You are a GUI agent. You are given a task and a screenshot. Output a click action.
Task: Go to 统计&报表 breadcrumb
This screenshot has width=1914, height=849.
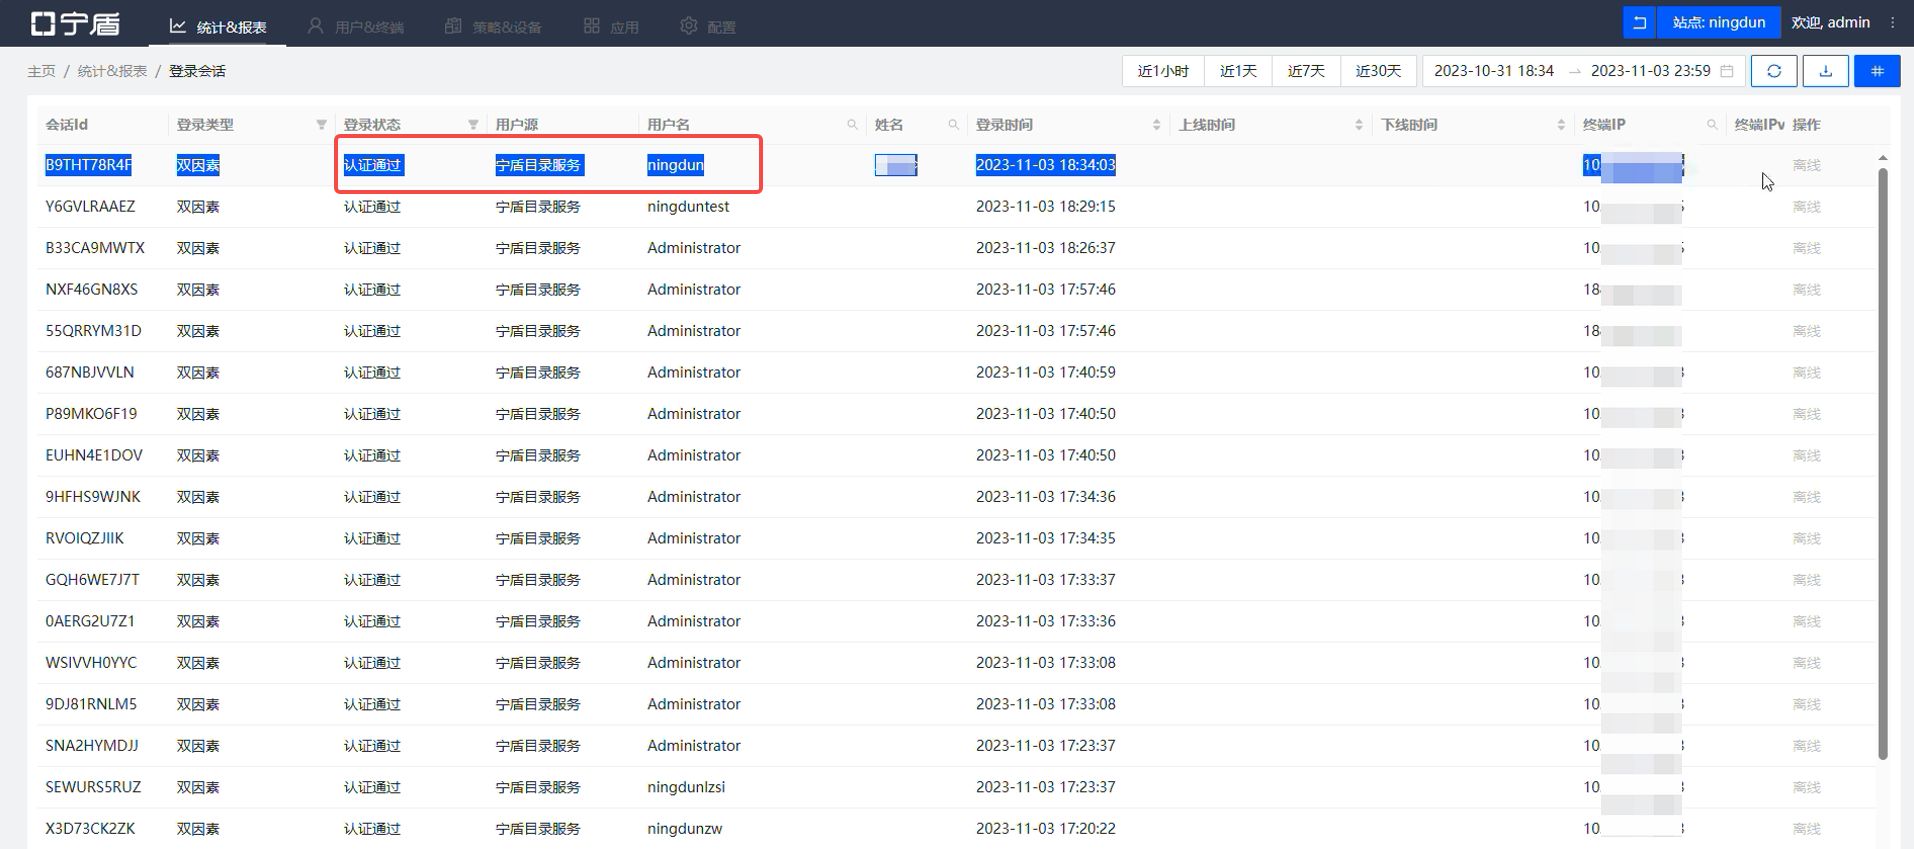click(x=112, y=71)
